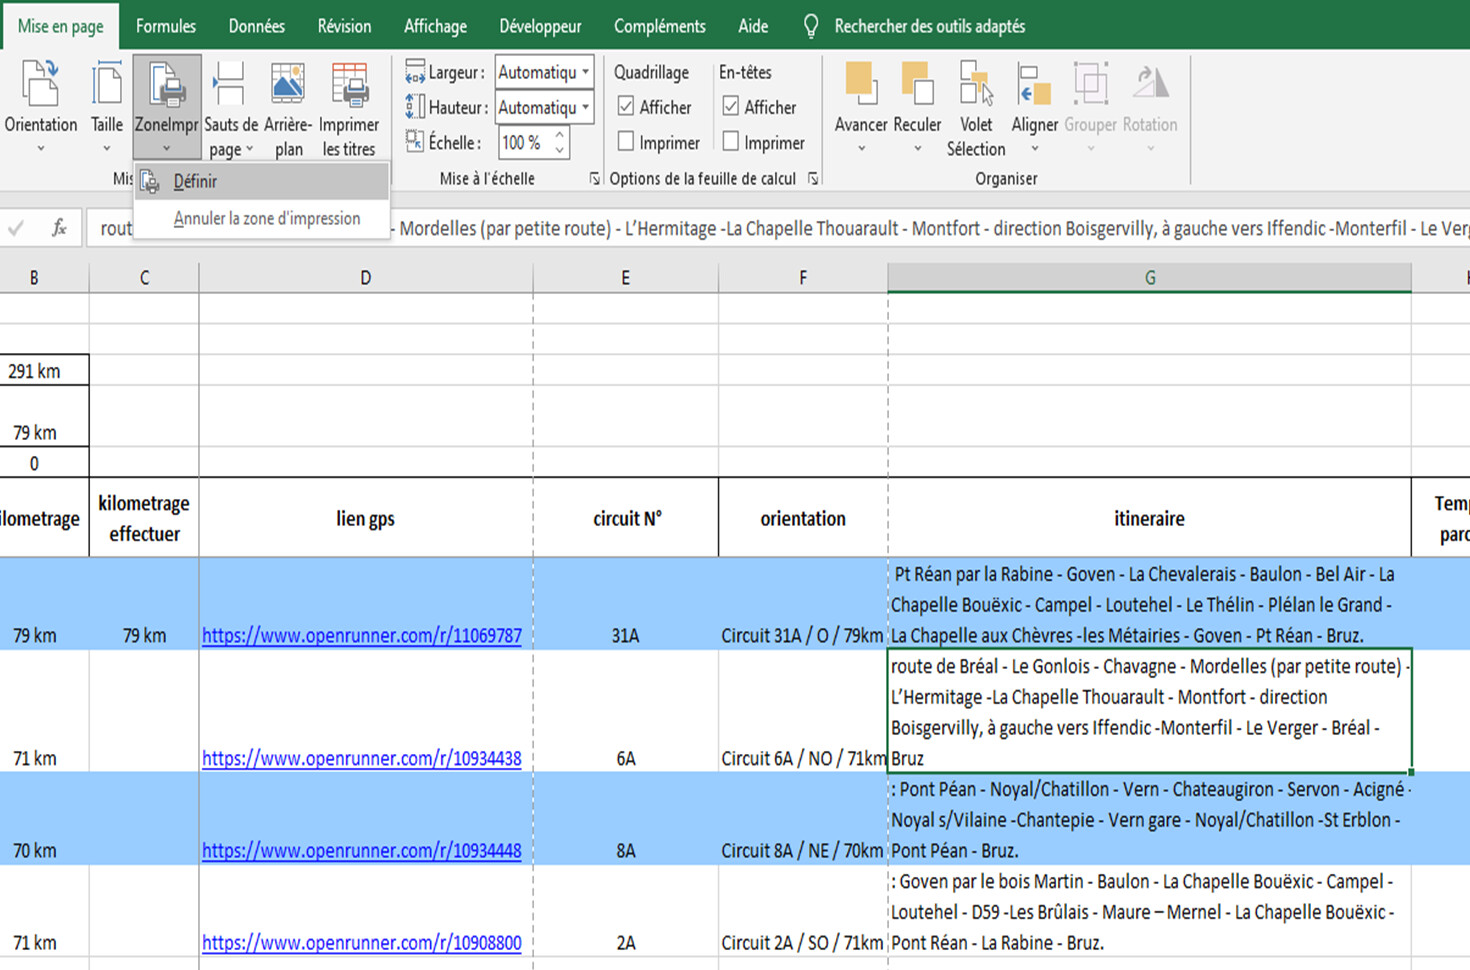Click the Définir menu entry icon

[x=150, y=181]
